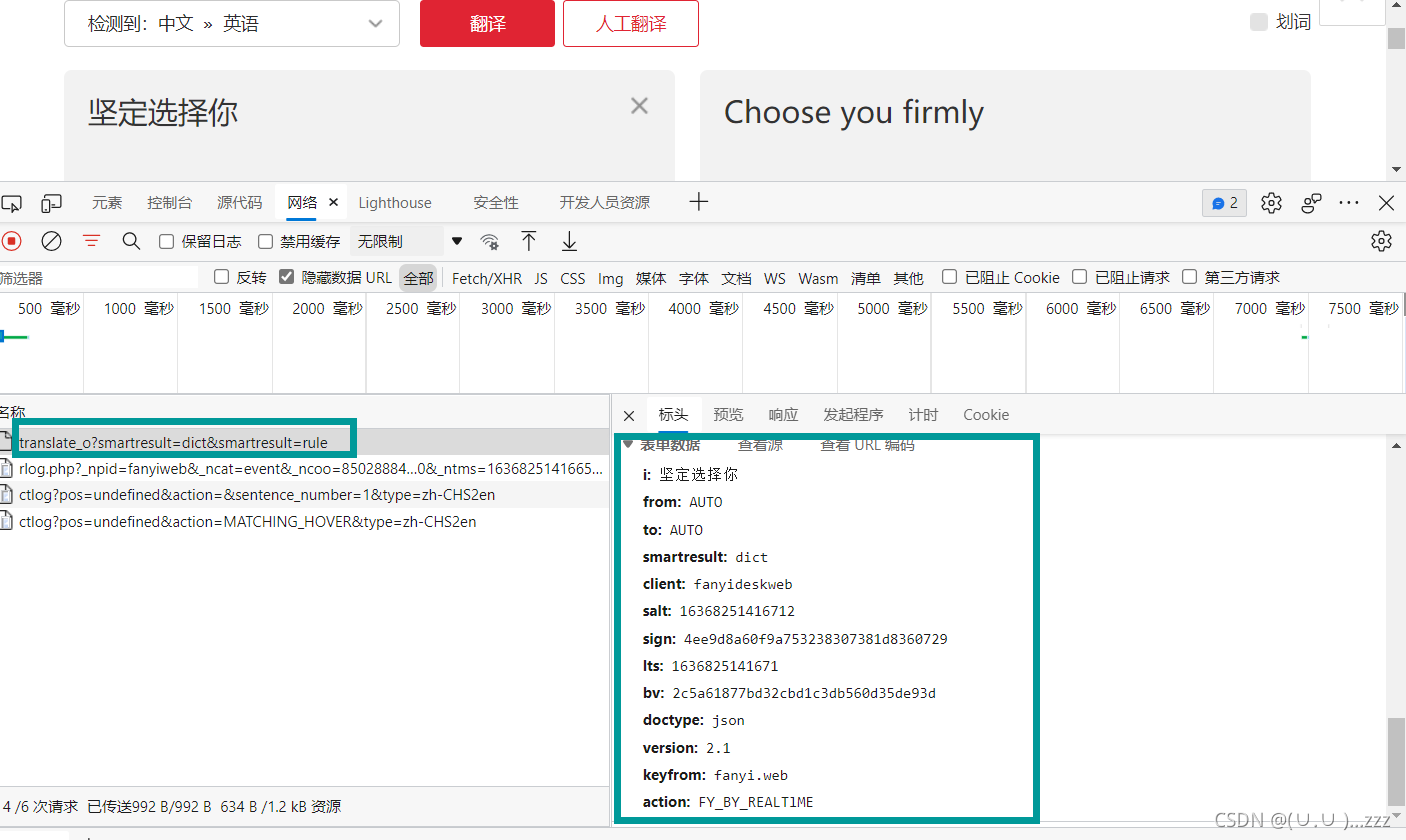The image size is (1406, 840).
Task: Open the 安全性 tab
Action: tap(496, 202)
